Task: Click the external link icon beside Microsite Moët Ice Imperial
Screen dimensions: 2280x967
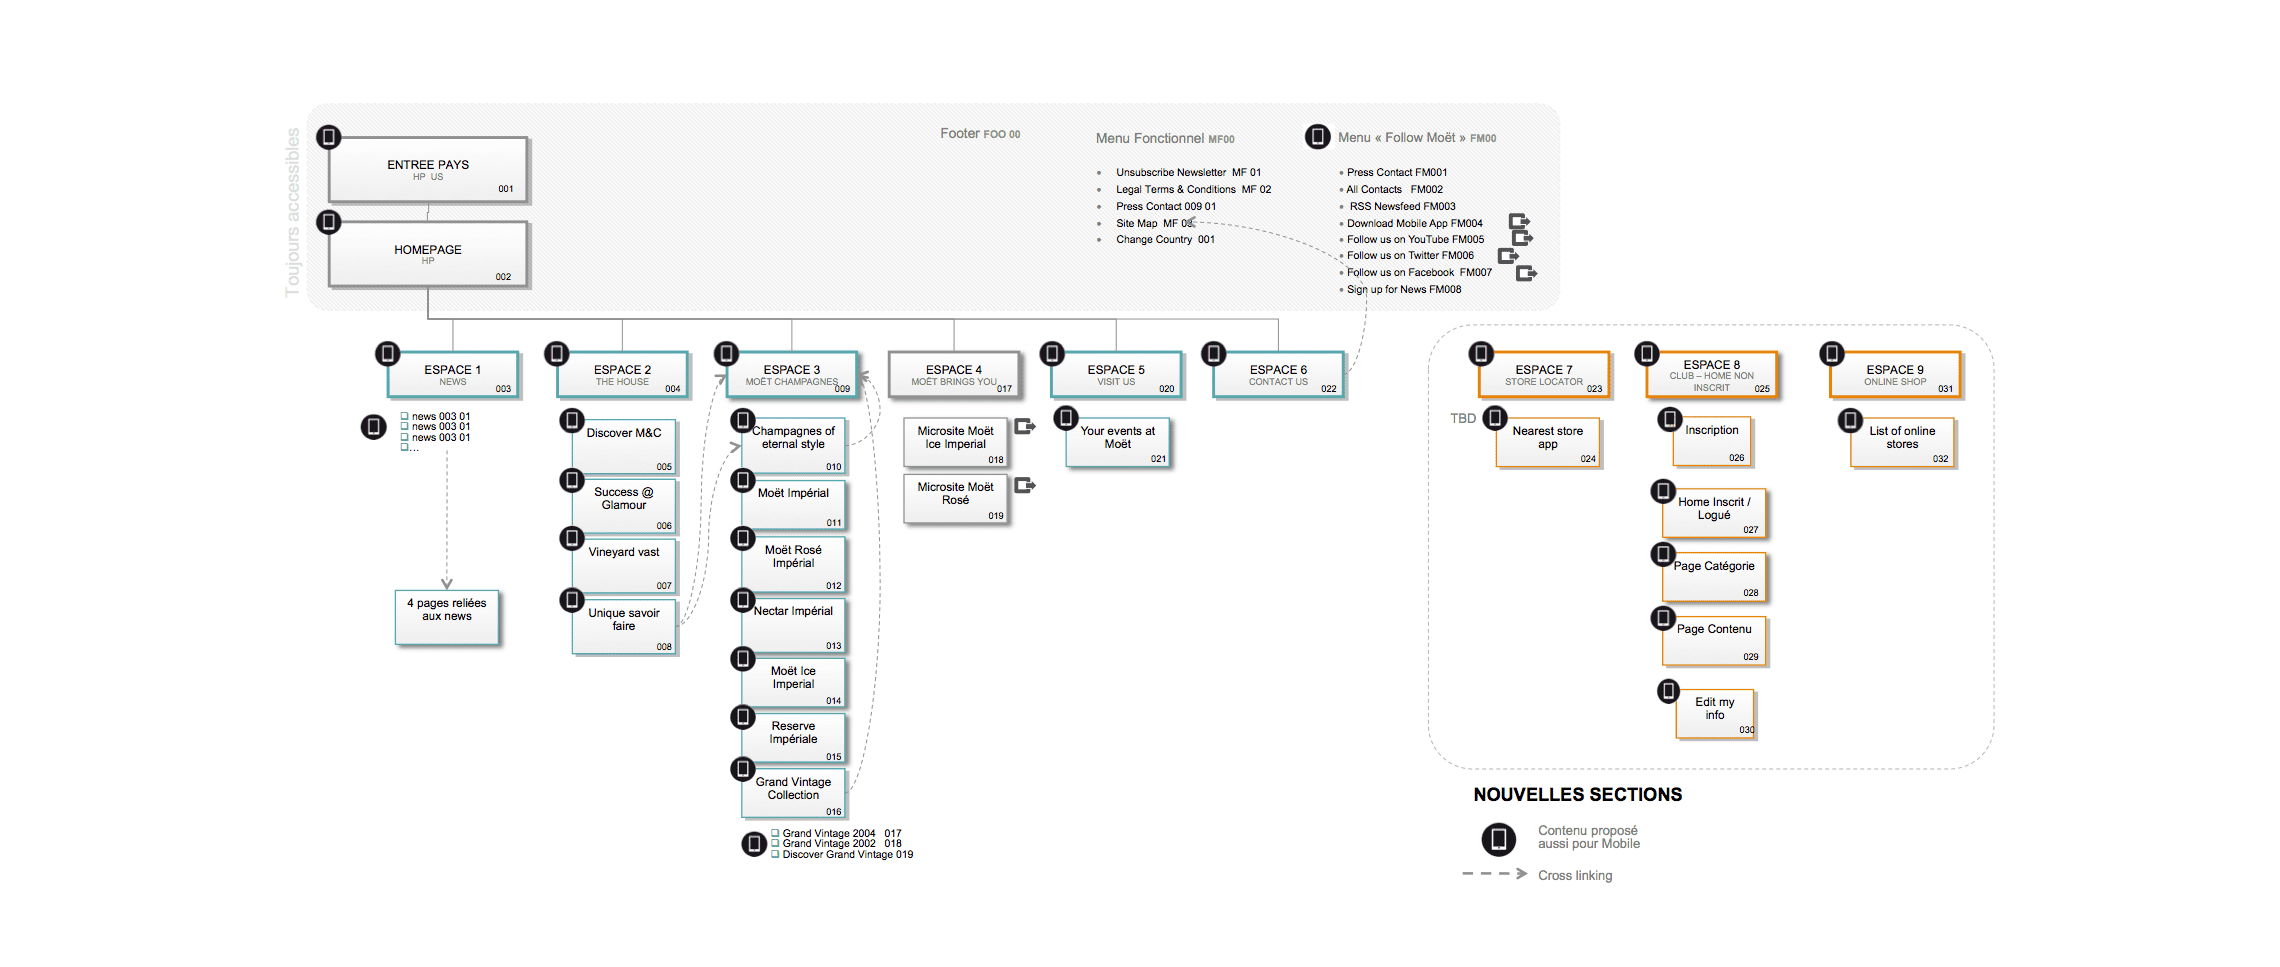Action: click(x=1025, y=427)
